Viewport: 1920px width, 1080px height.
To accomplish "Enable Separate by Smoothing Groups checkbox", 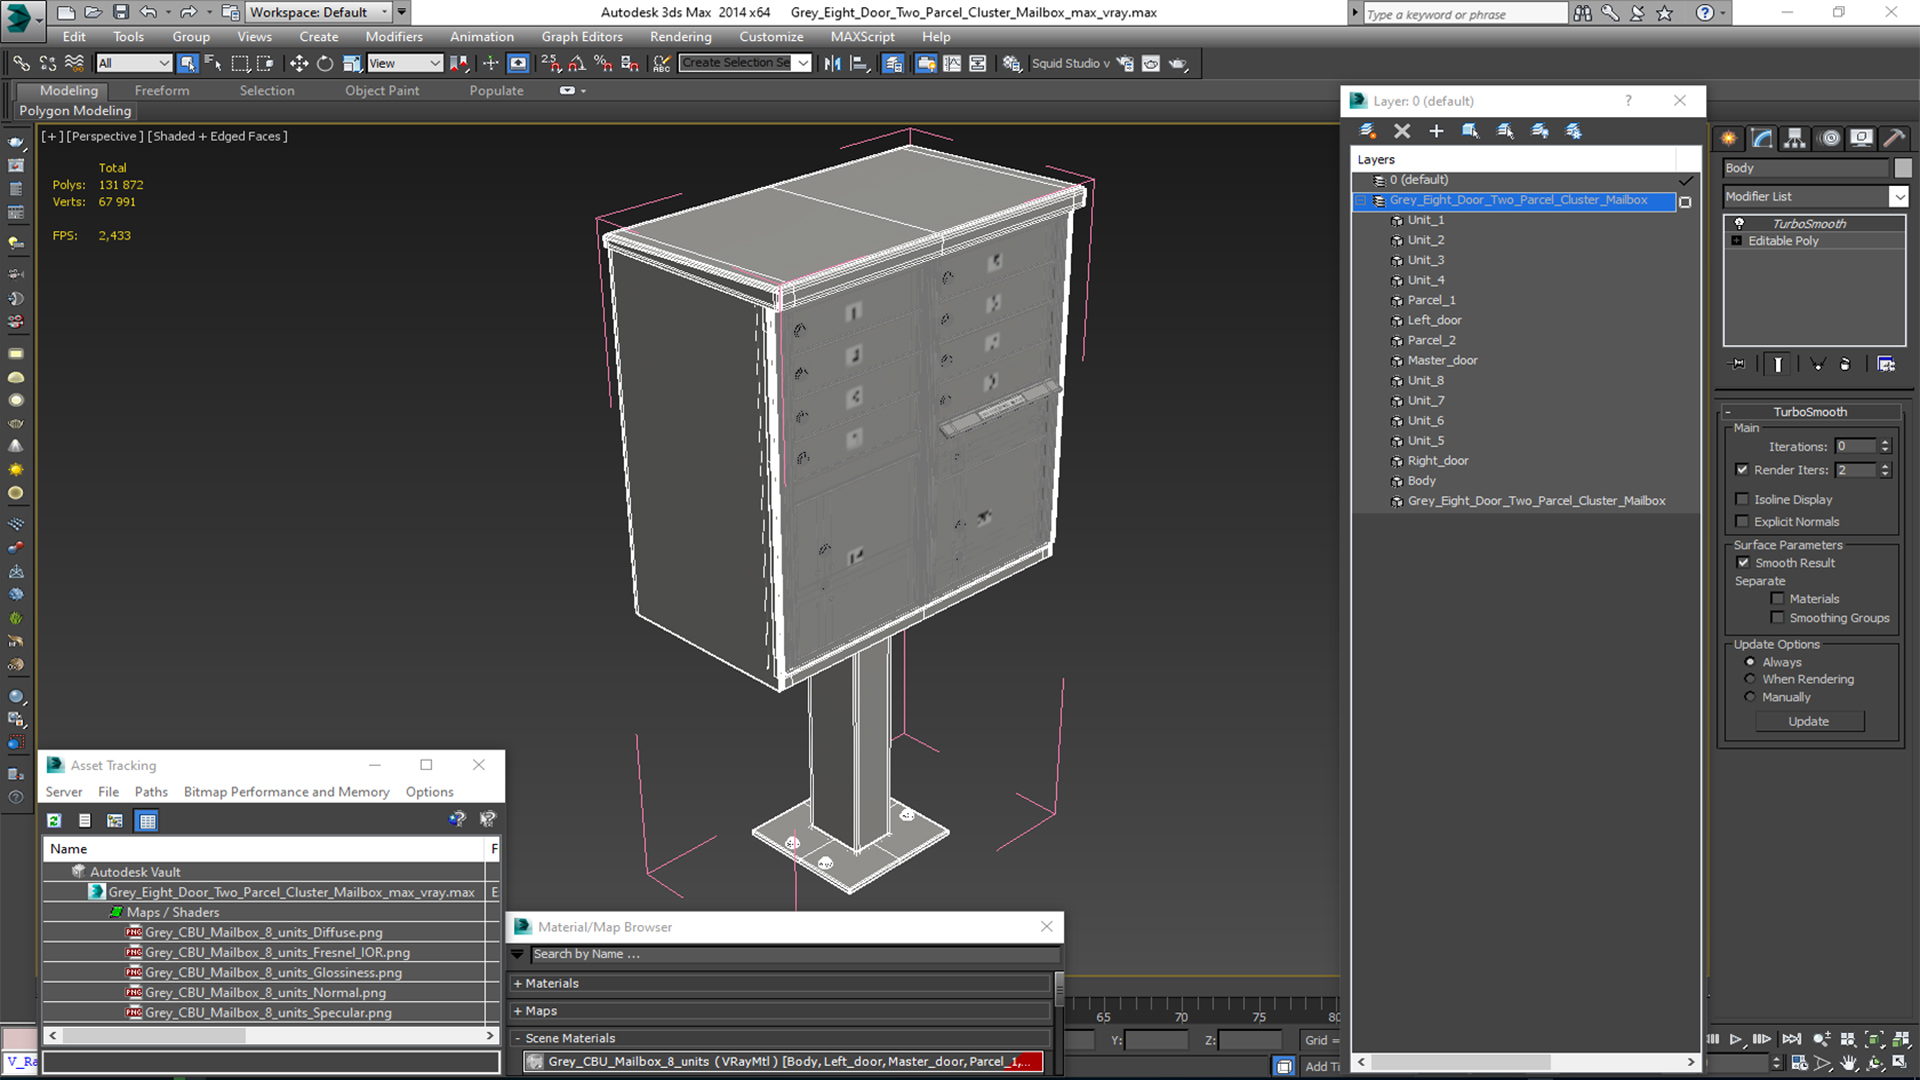I will click(x=1777, y=617).
